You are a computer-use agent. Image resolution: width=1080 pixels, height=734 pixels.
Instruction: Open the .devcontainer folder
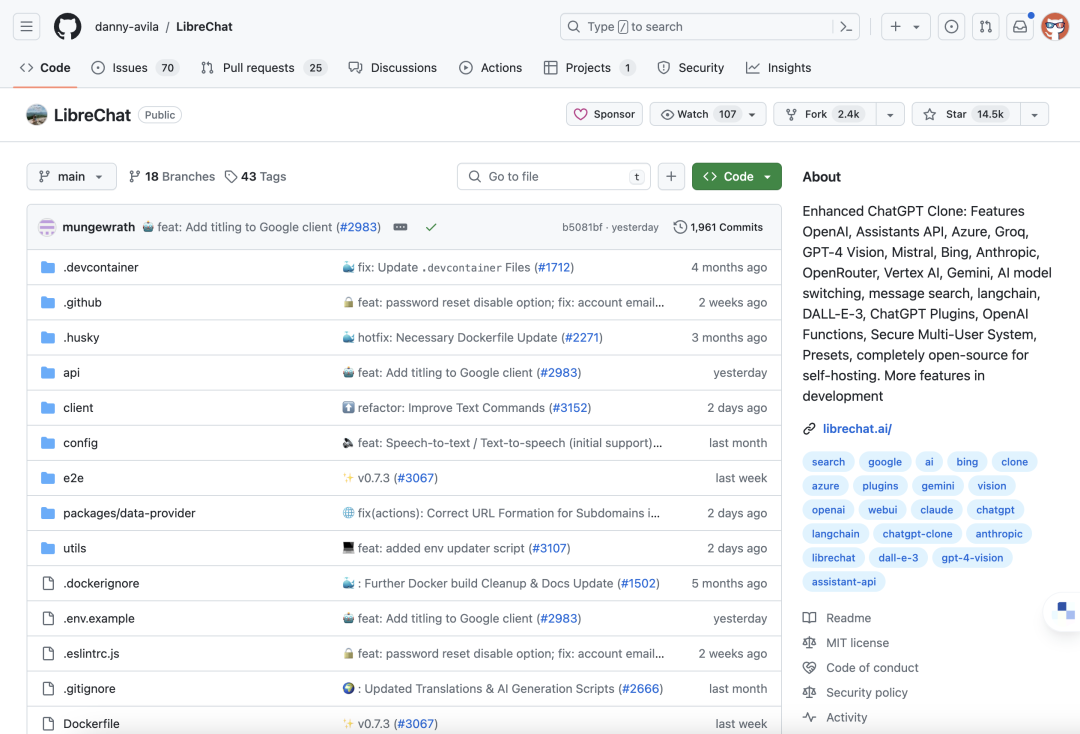(x=101, y=267)
